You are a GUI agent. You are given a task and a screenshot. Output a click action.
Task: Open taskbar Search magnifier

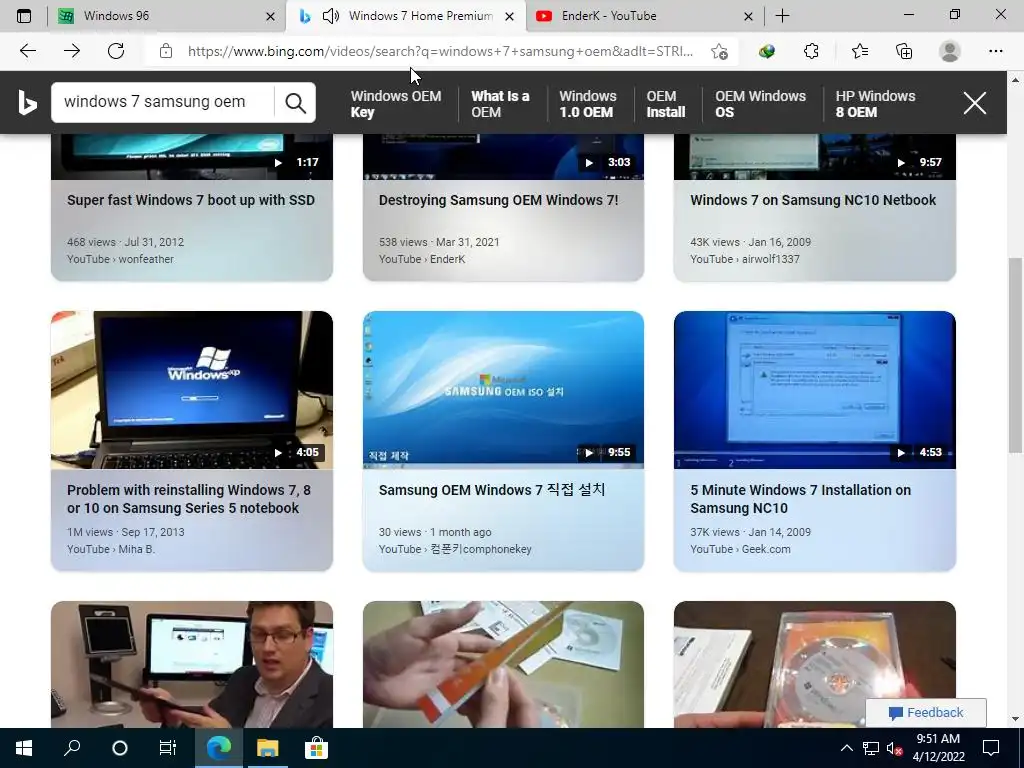[72, 748]
